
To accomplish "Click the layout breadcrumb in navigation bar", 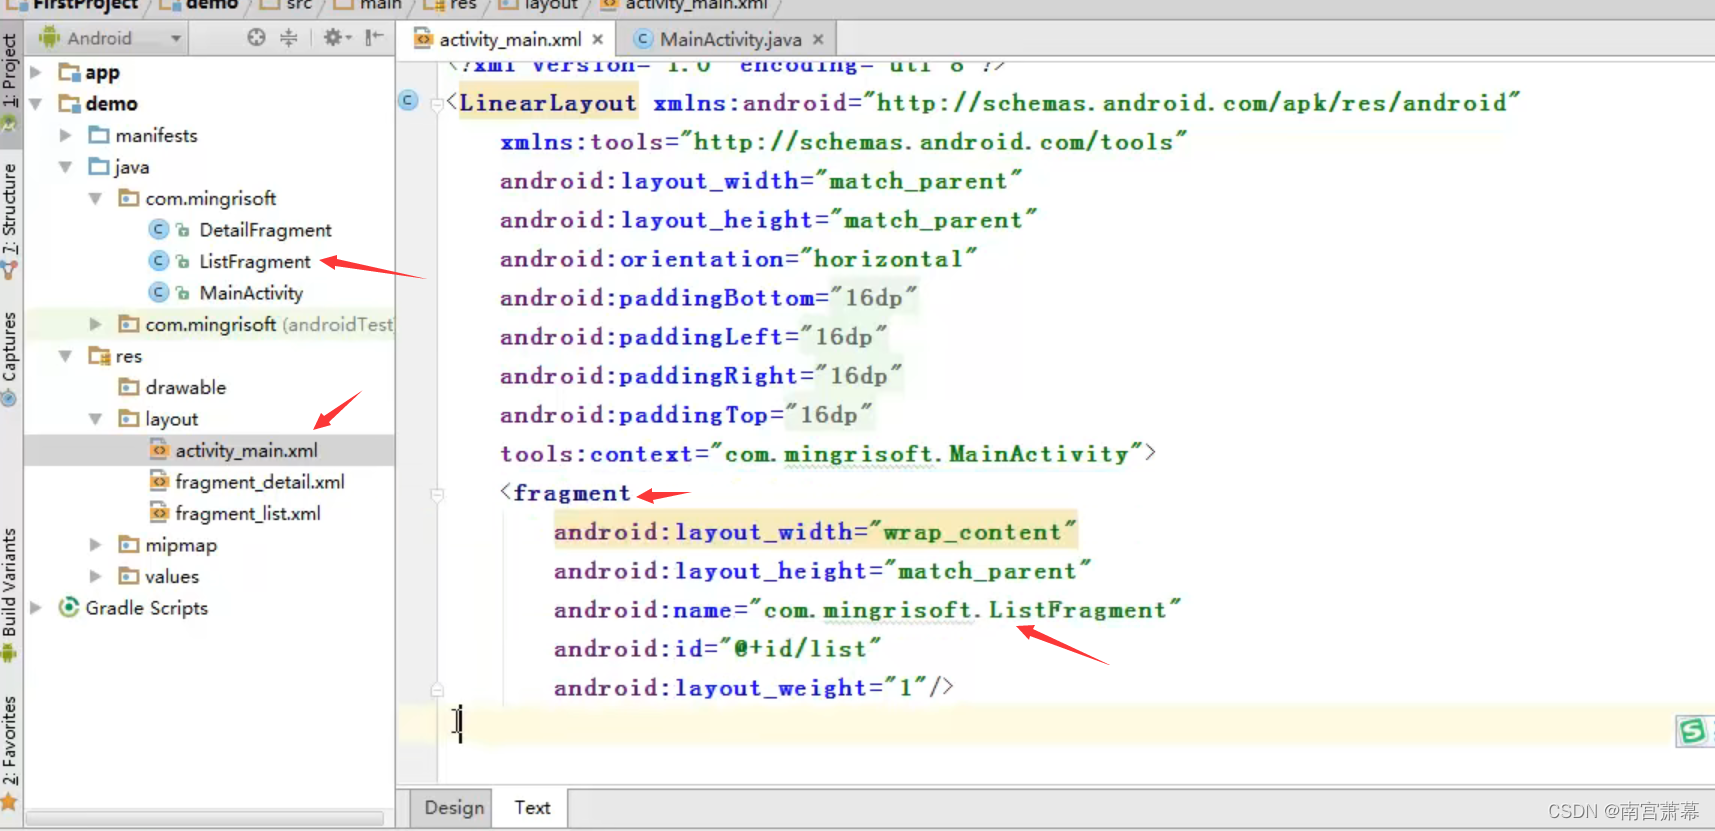I will (551, 5).
